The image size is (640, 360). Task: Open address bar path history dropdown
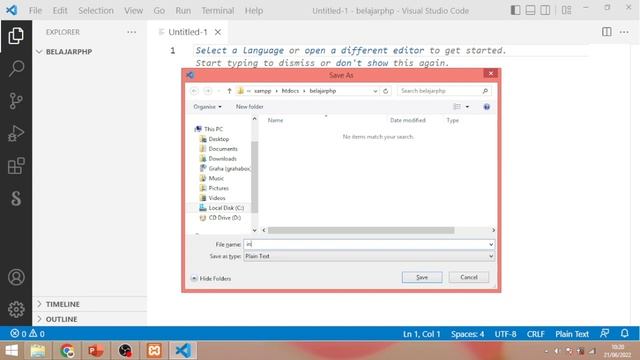pos(375,91)
